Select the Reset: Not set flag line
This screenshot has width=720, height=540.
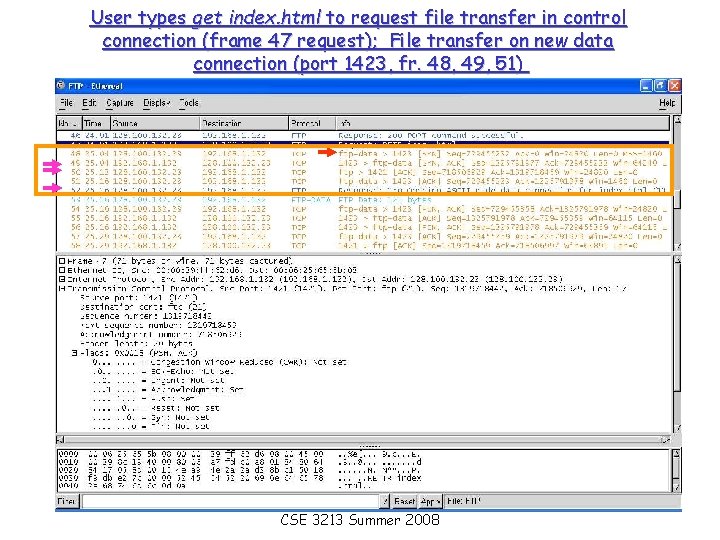tap(156, 408)
